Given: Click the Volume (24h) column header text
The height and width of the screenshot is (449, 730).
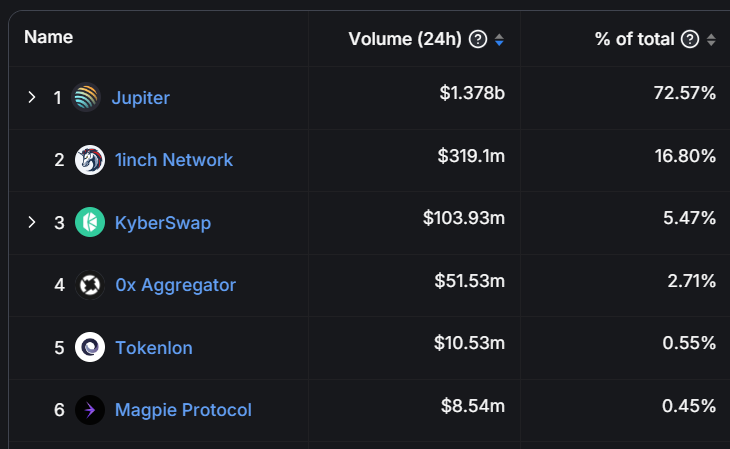Looking at the screenshot, I should 405,39.
